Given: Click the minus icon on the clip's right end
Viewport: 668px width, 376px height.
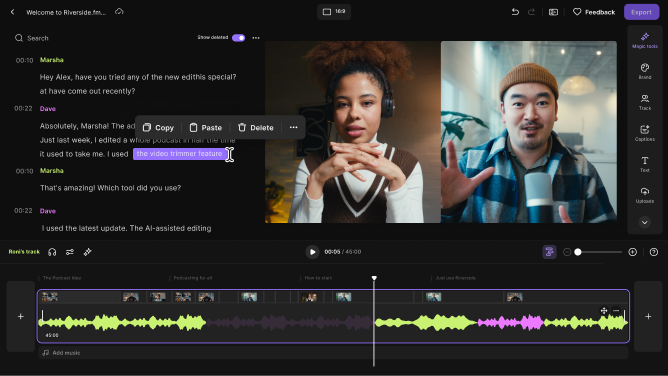Looking at the screenshot, I should click(x=616, y=310).
